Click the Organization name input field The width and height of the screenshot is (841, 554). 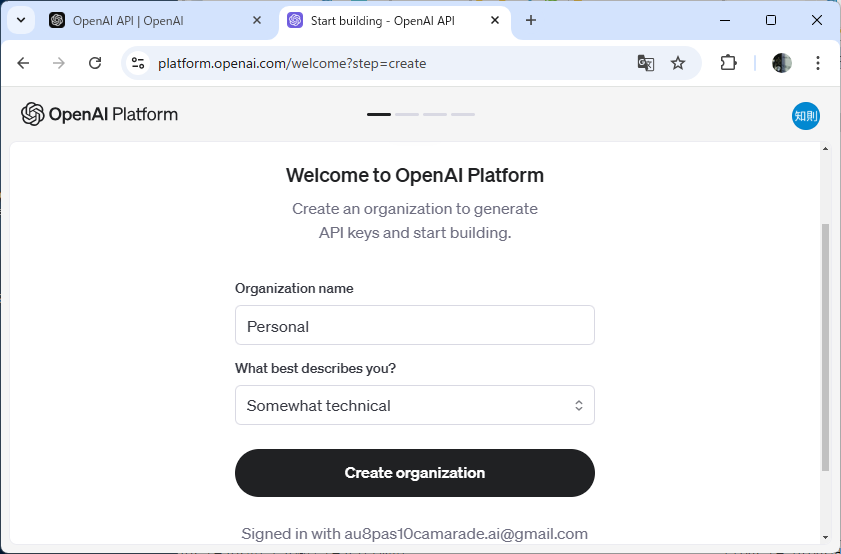click(x=415, y=325)
